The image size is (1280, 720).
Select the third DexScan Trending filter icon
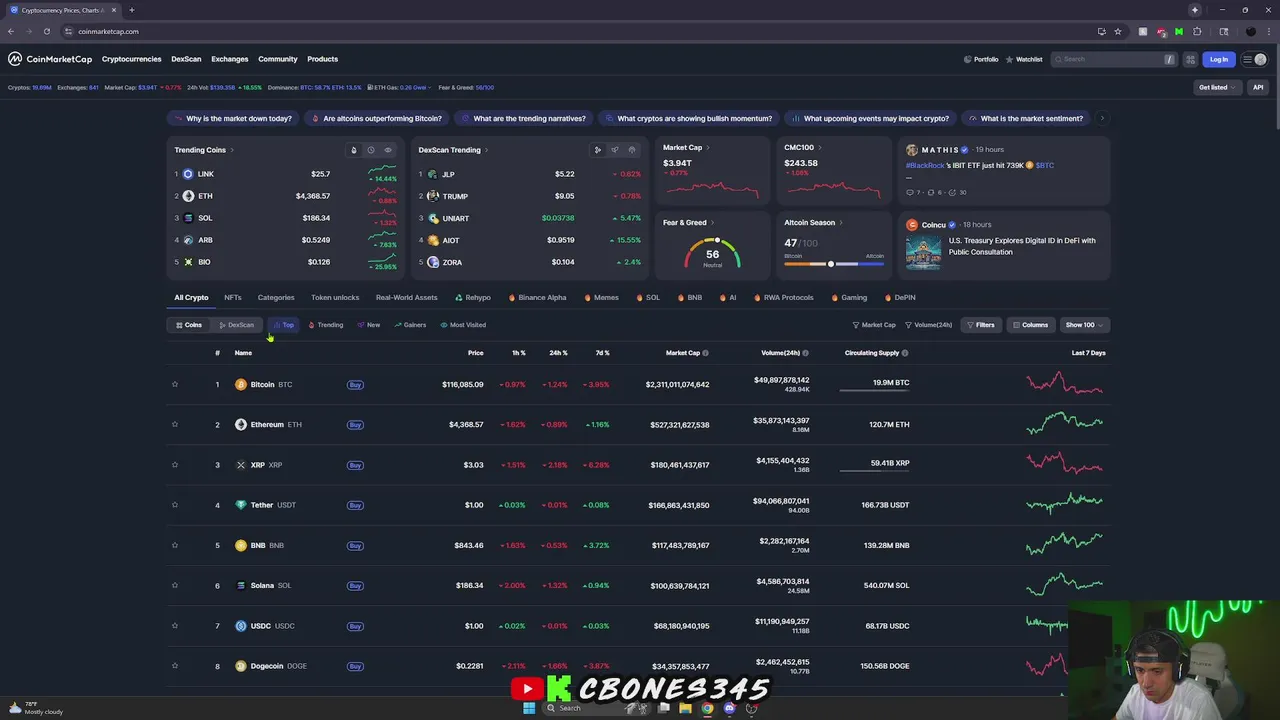[631, 150]
